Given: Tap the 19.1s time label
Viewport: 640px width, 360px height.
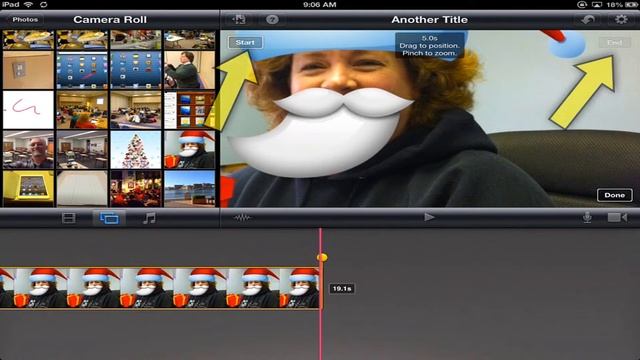Looking at the screenshot, I should 342,289.
